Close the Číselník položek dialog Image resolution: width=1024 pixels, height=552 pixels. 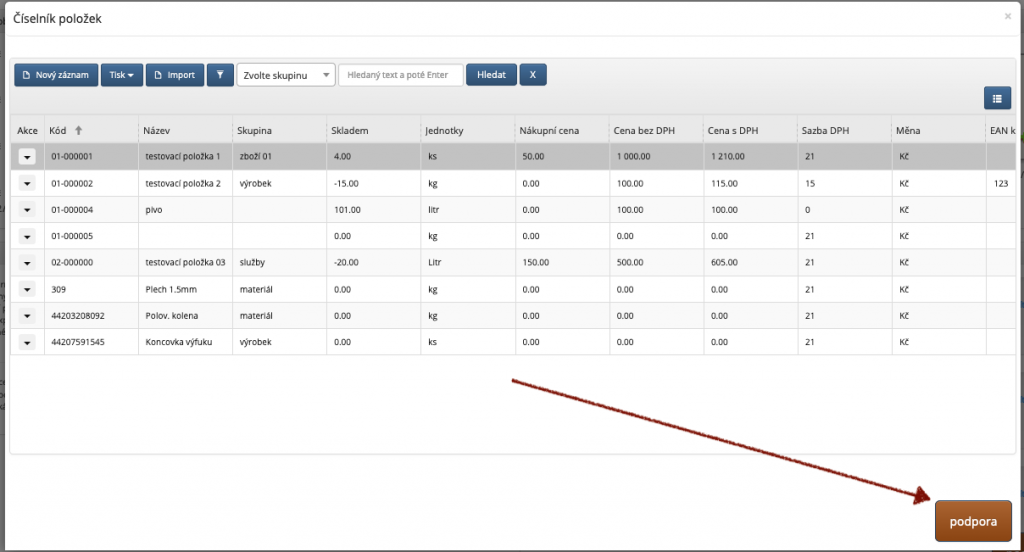(1007, 17)
